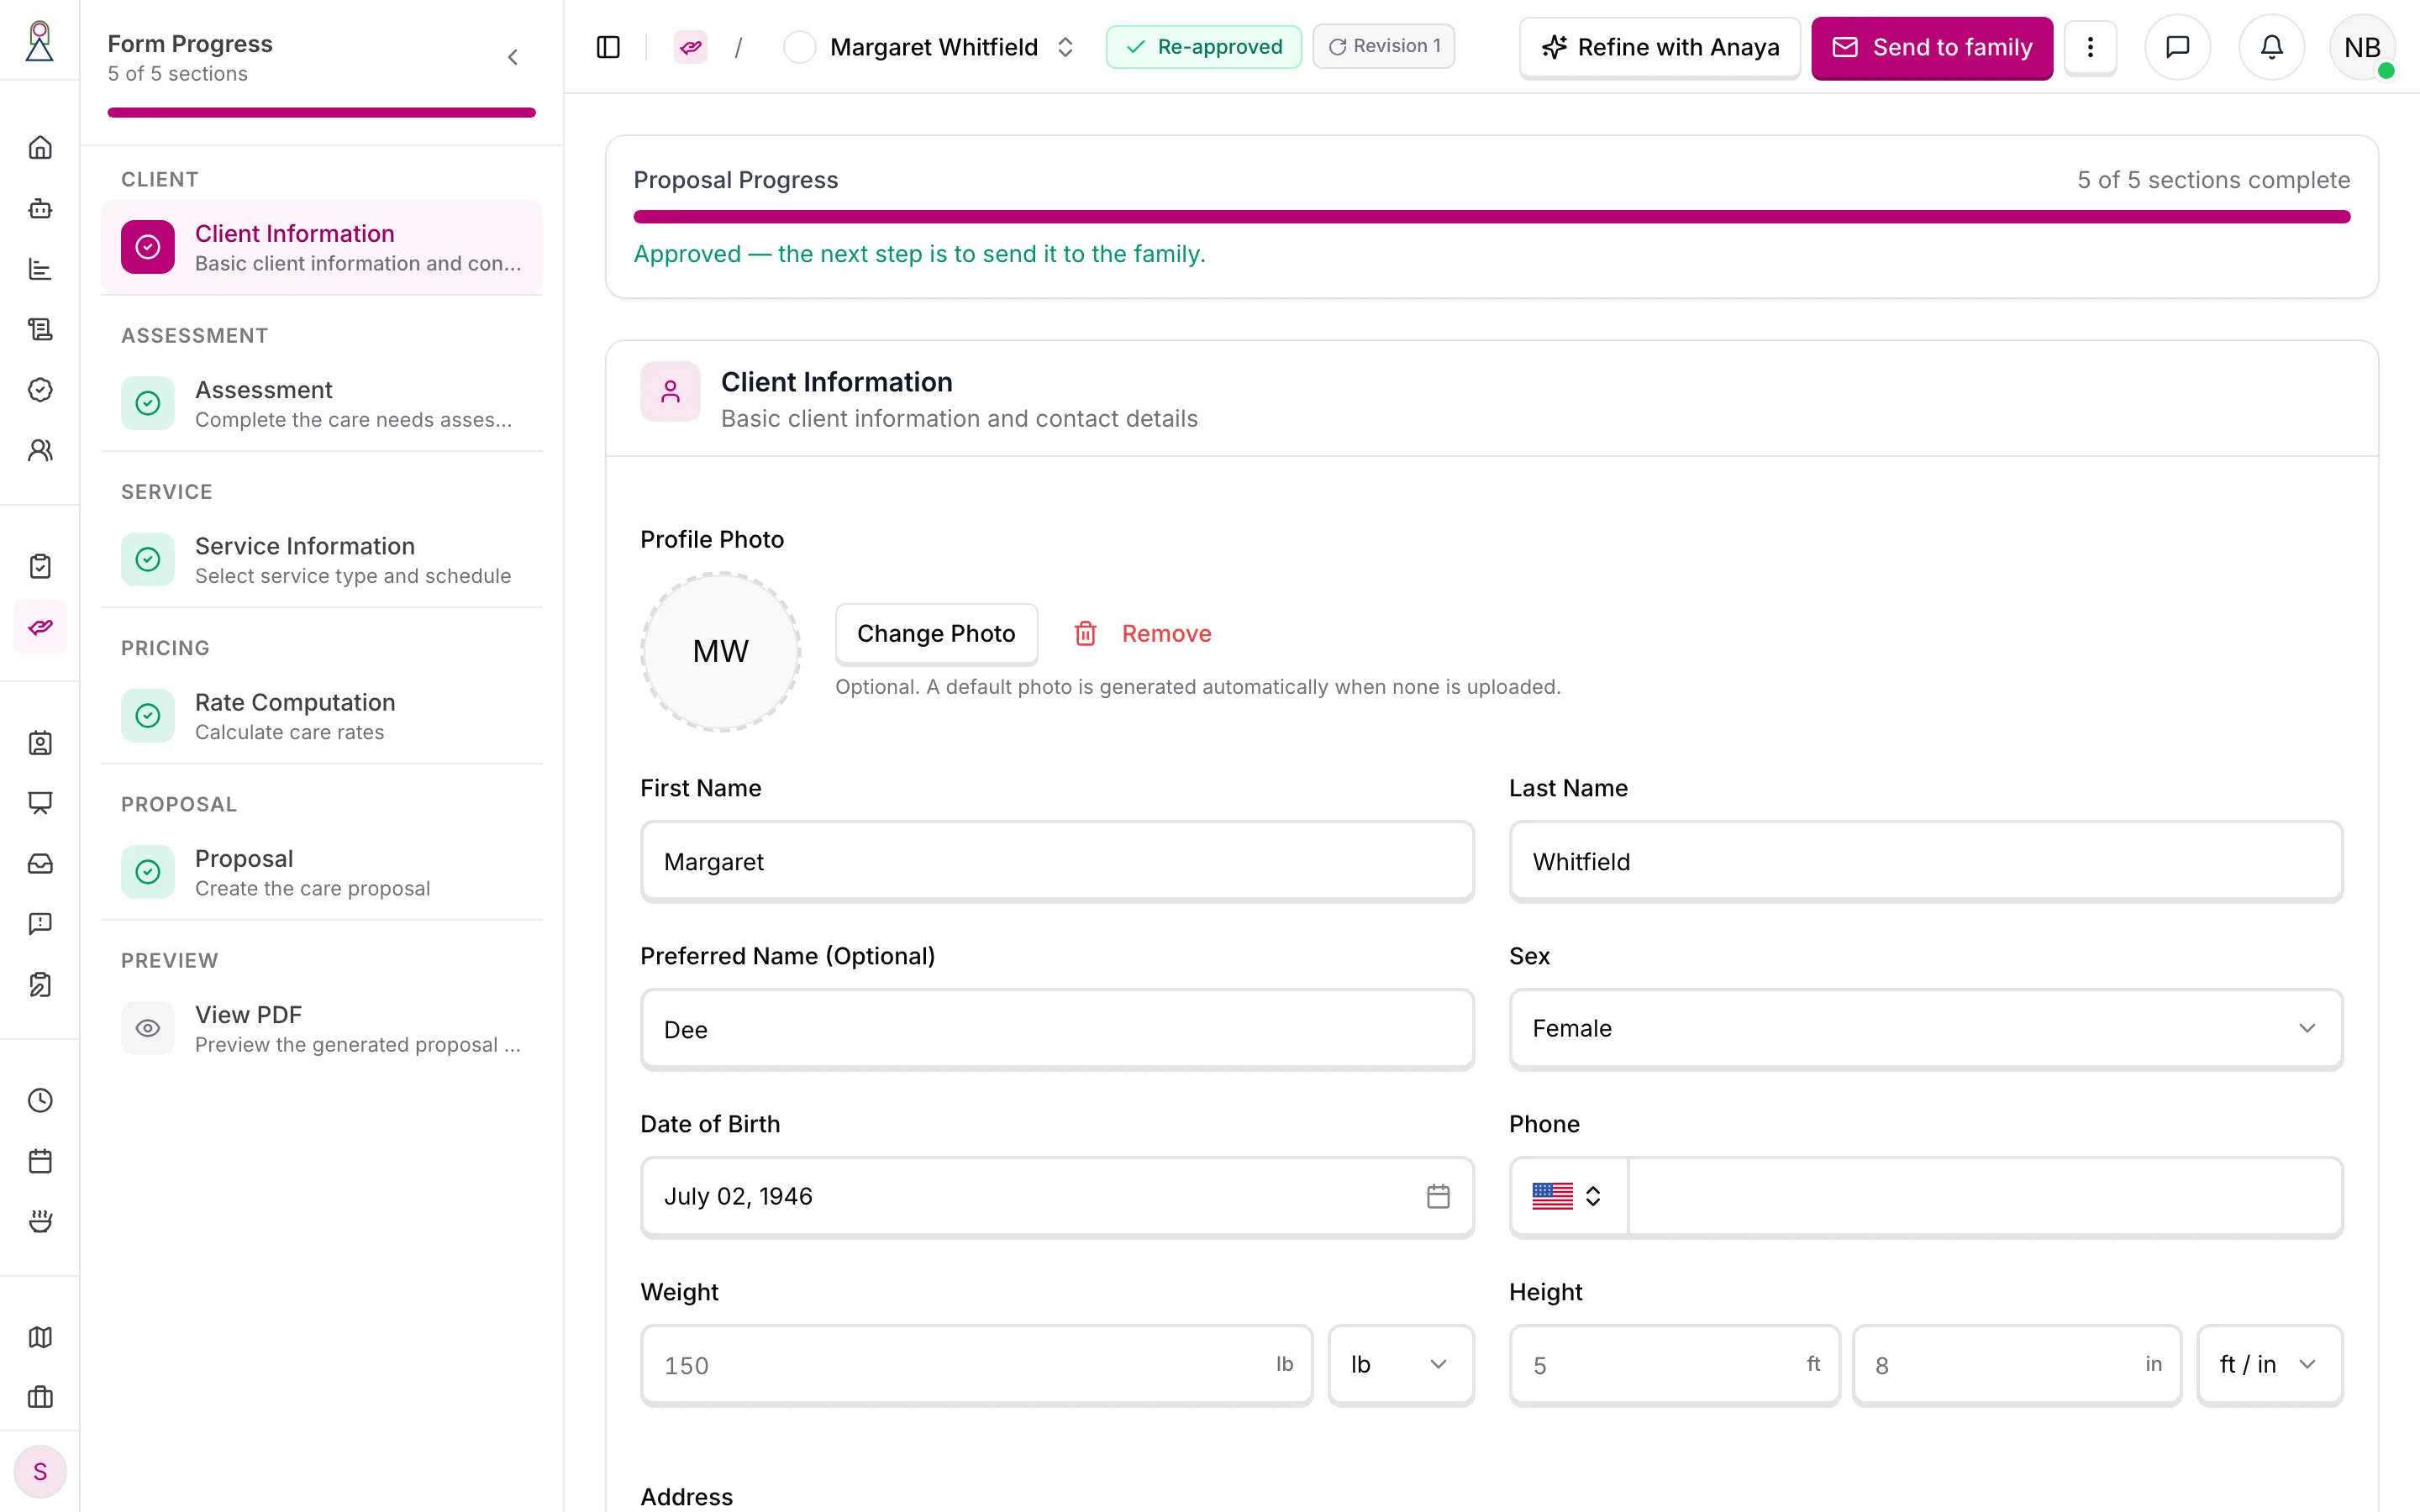Select the active handshake proposals sidebar icon
This screenshot has width=2420, height=1512.
coord(40,627)
